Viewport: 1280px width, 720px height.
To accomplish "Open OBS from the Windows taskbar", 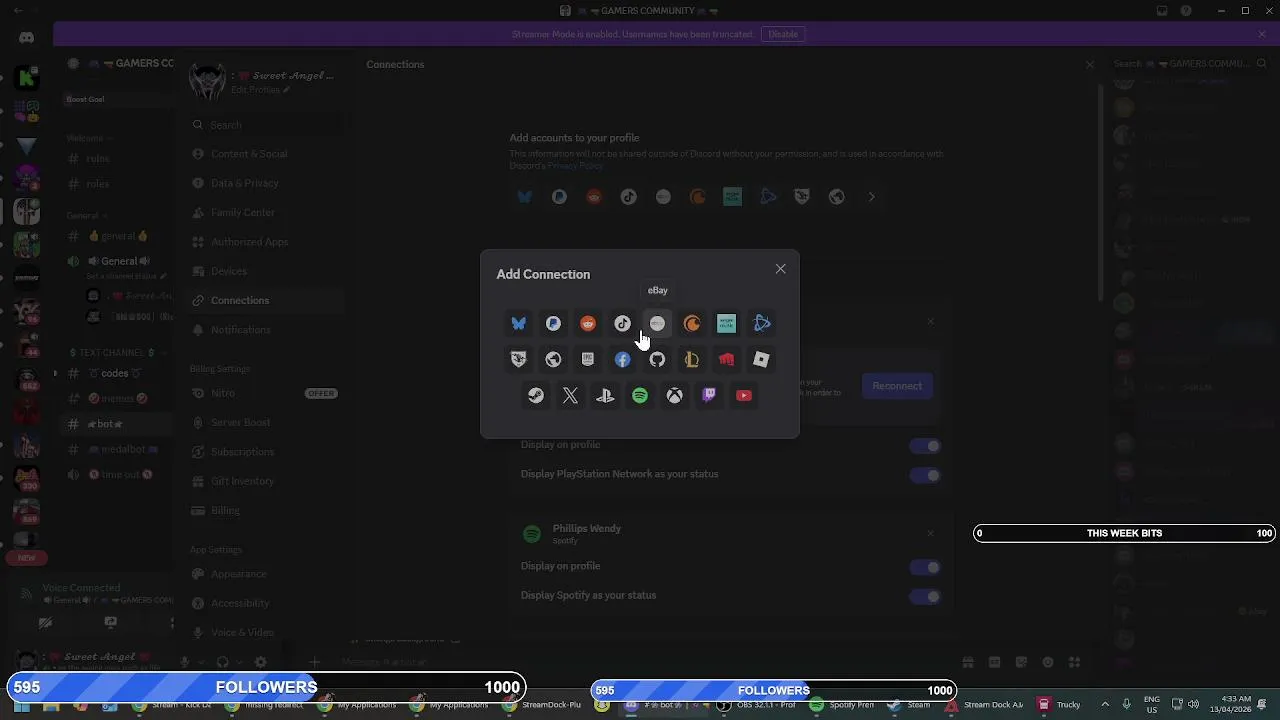I will tap(758, 705).
